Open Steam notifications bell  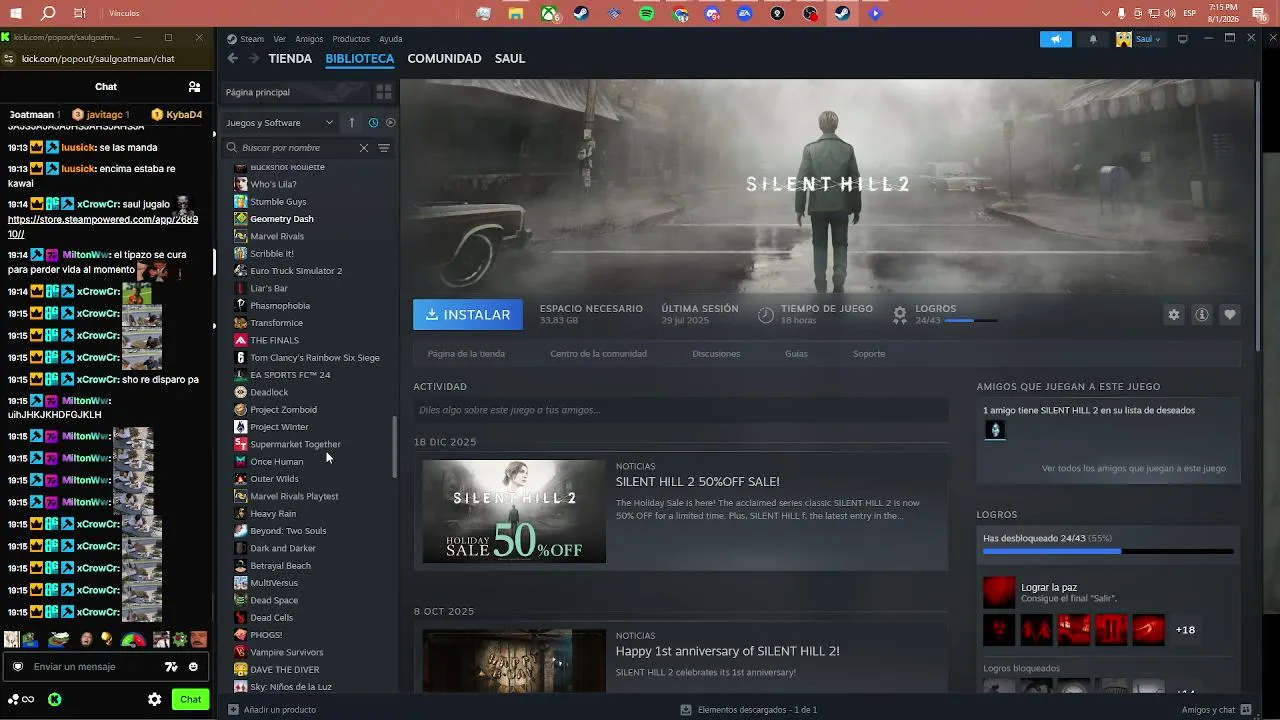click(x=1093, y=39)
